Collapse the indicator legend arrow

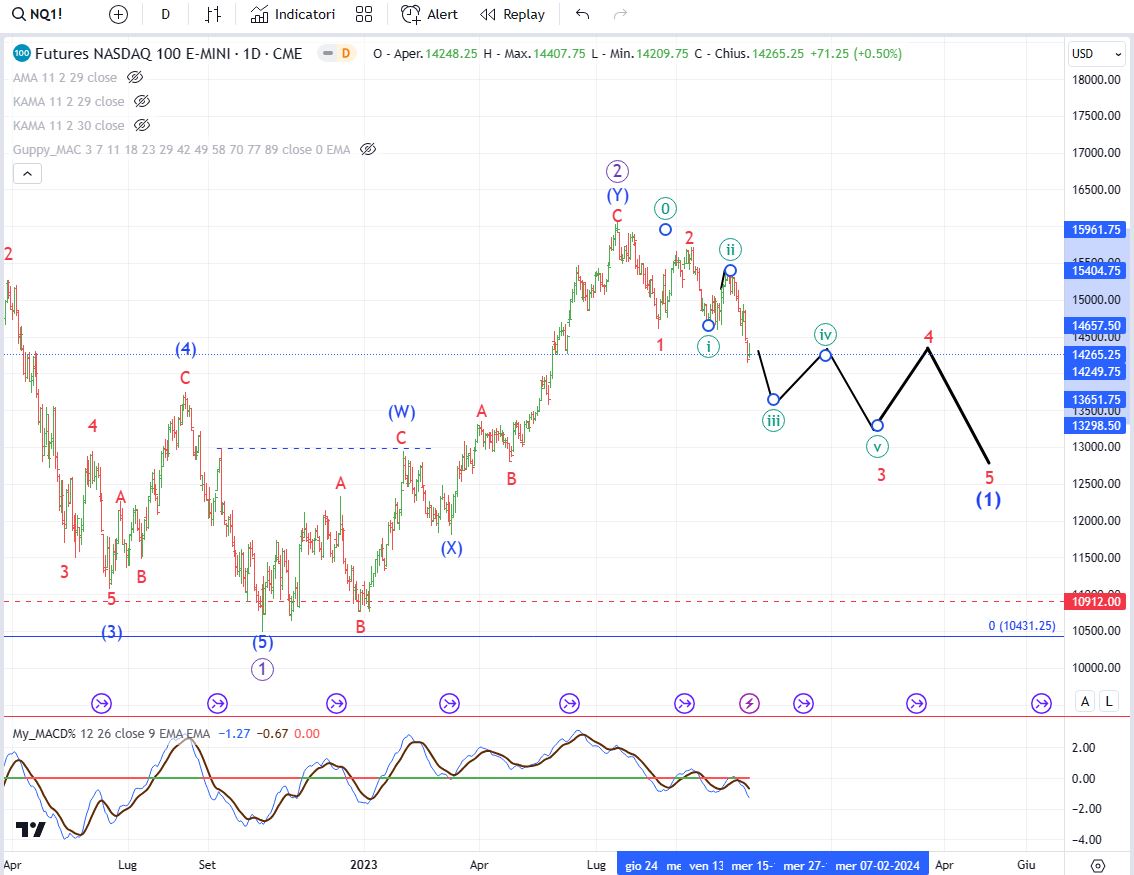click(27, 174)
